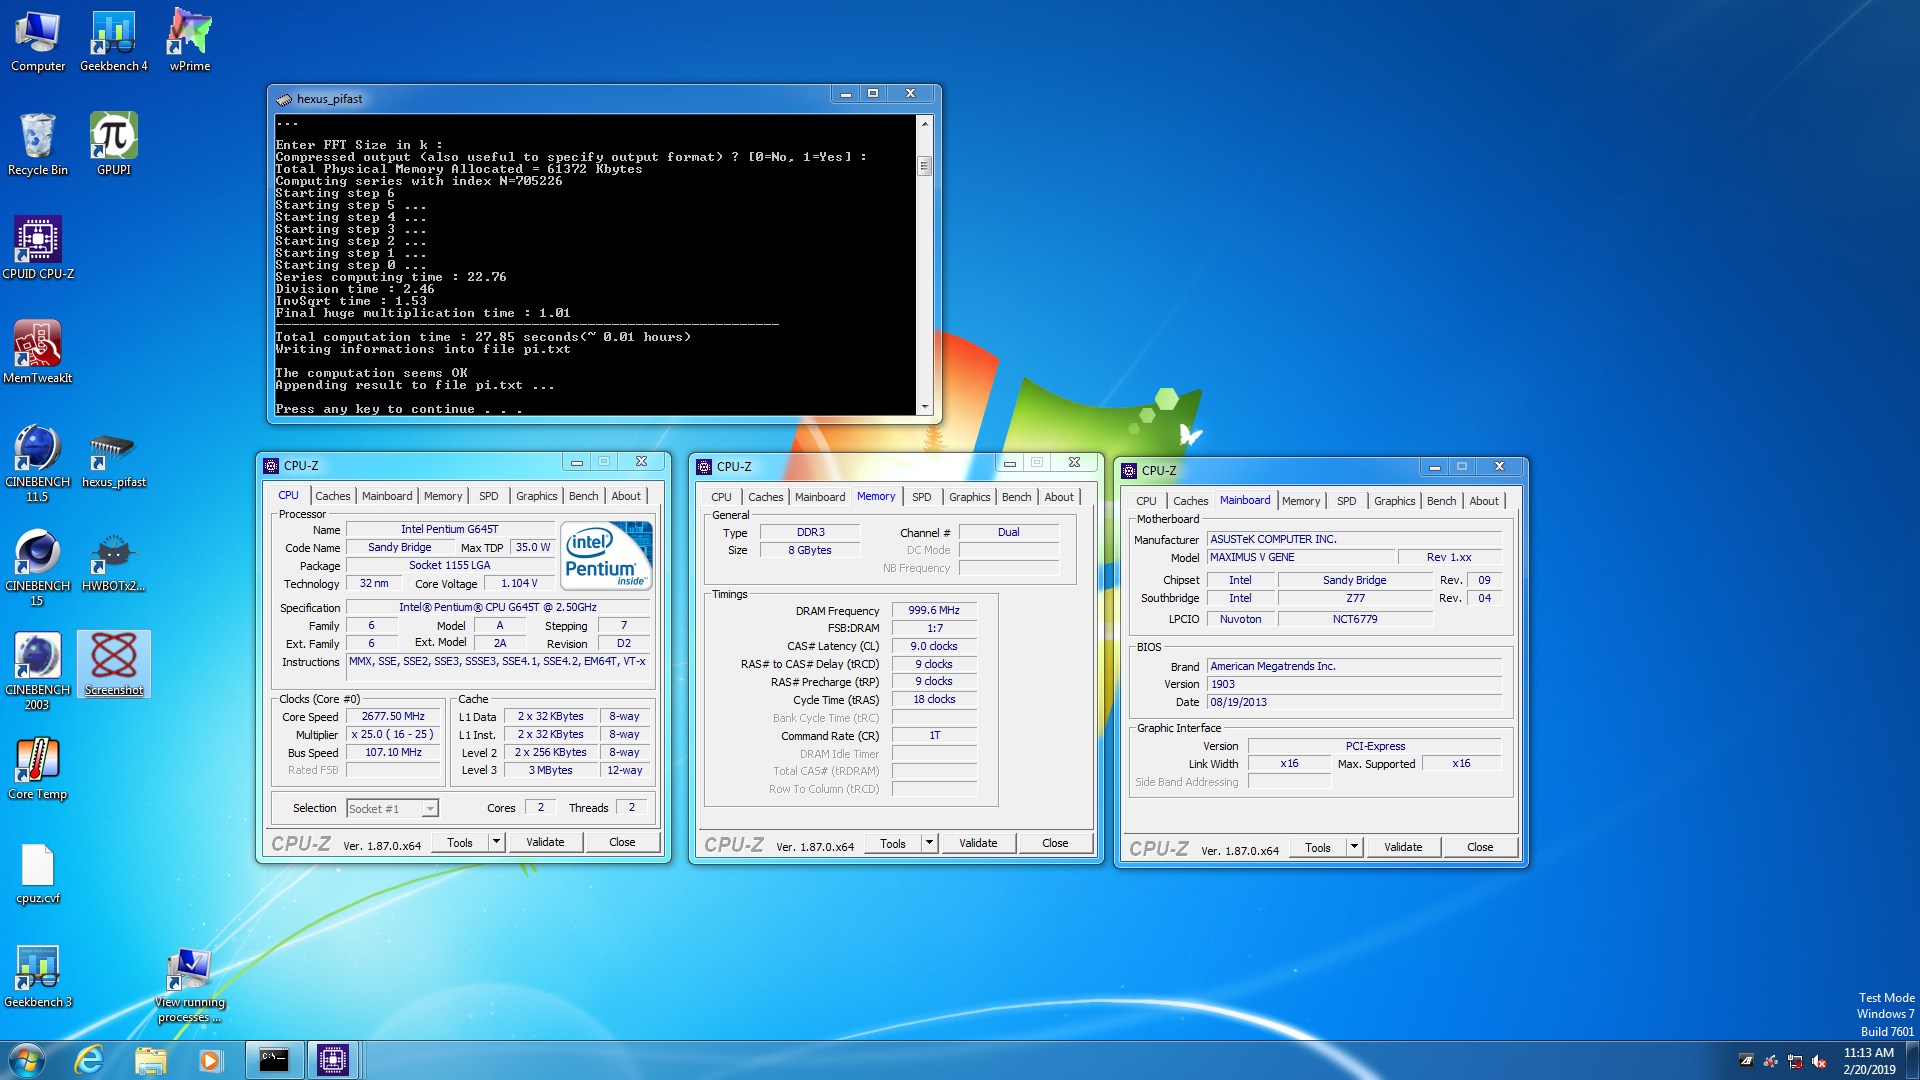Switch to About tab in Memory CPU-Z window
The image size is (1920, 1080).
tap(1059, 497)
